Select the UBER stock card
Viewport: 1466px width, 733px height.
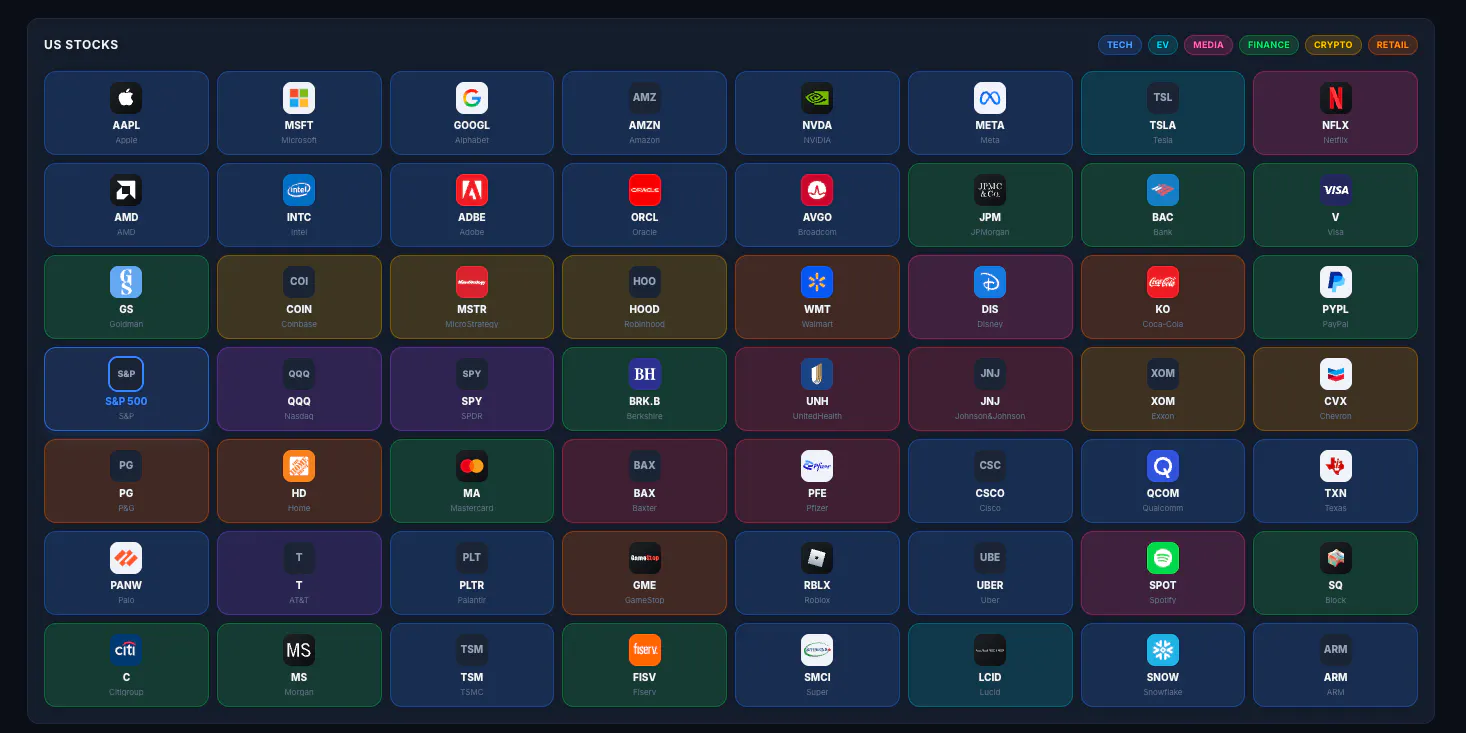coord(990,573)
